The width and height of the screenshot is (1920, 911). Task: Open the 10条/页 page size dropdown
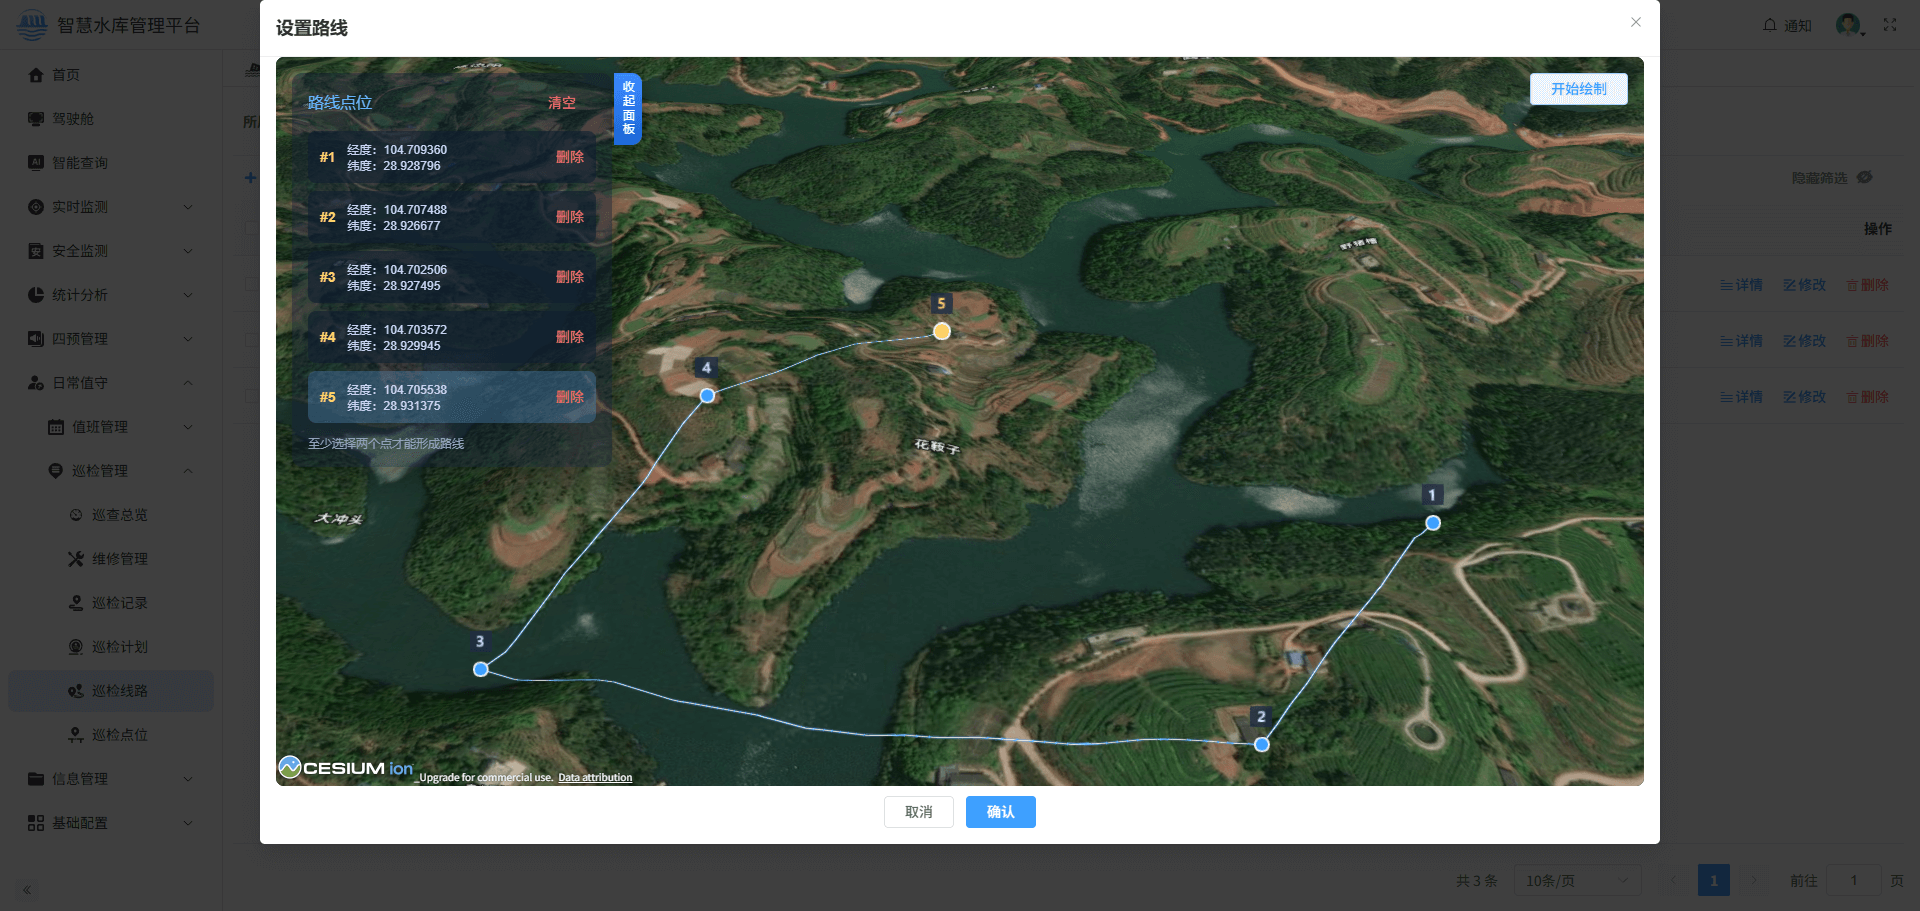point(1577,881)
